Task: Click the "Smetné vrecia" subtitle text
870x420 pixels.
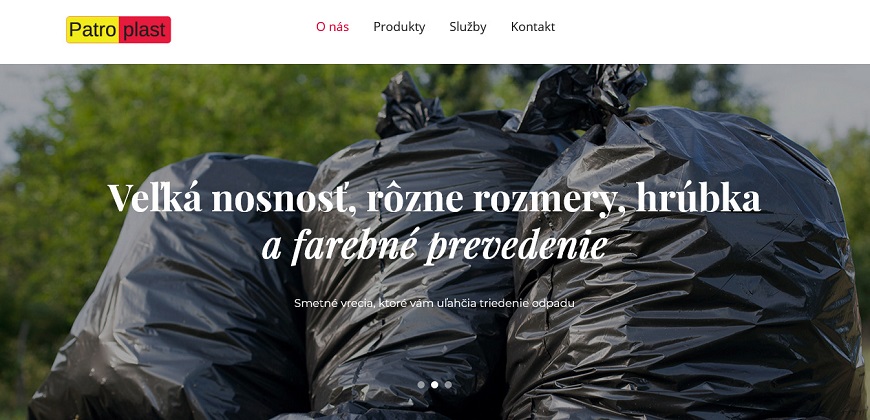Action: [x=434, y=303]
